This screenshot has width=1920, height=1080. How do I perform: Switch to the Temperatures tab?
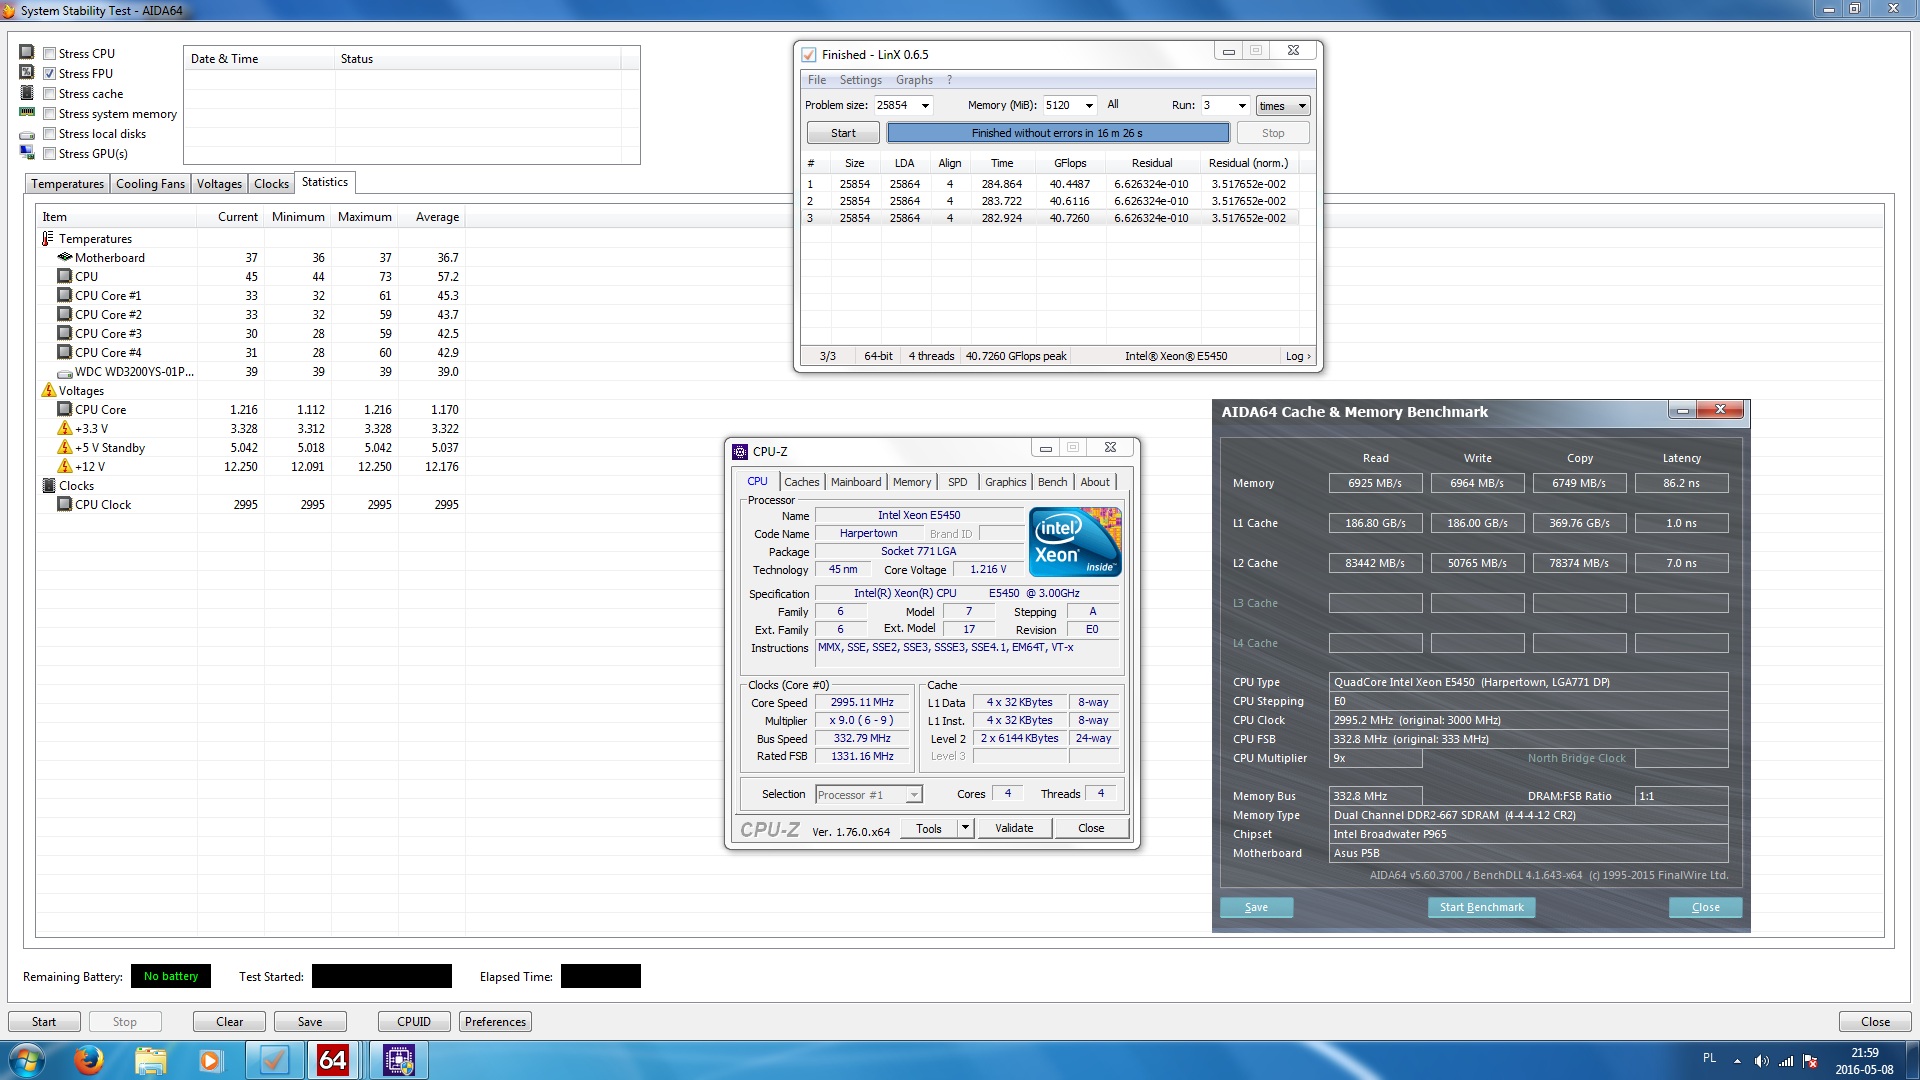click(x=67, y=184)
